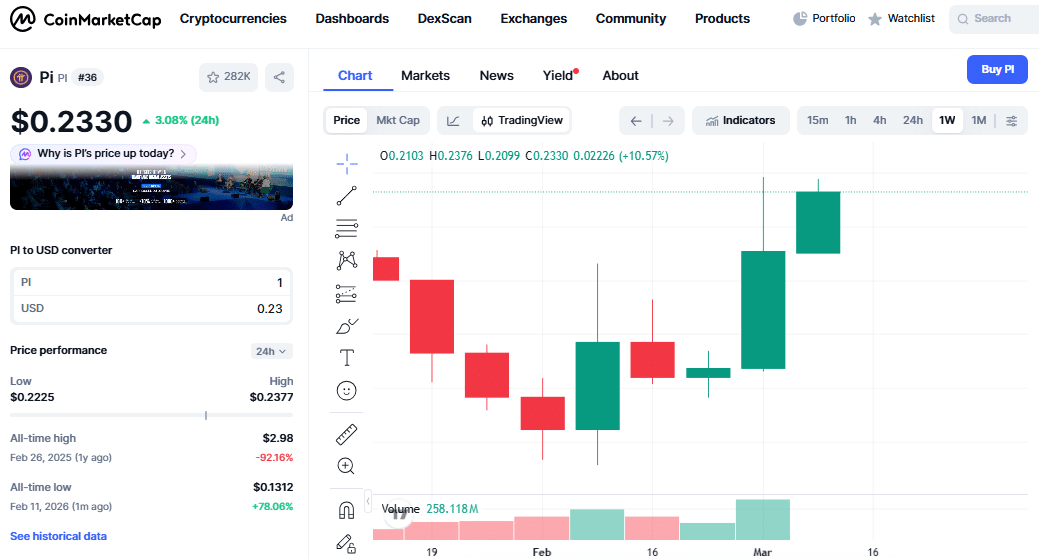Click the CoinMarketCap logo
Viewport: 1039px width, 559px height.
[x=85, y=19]
